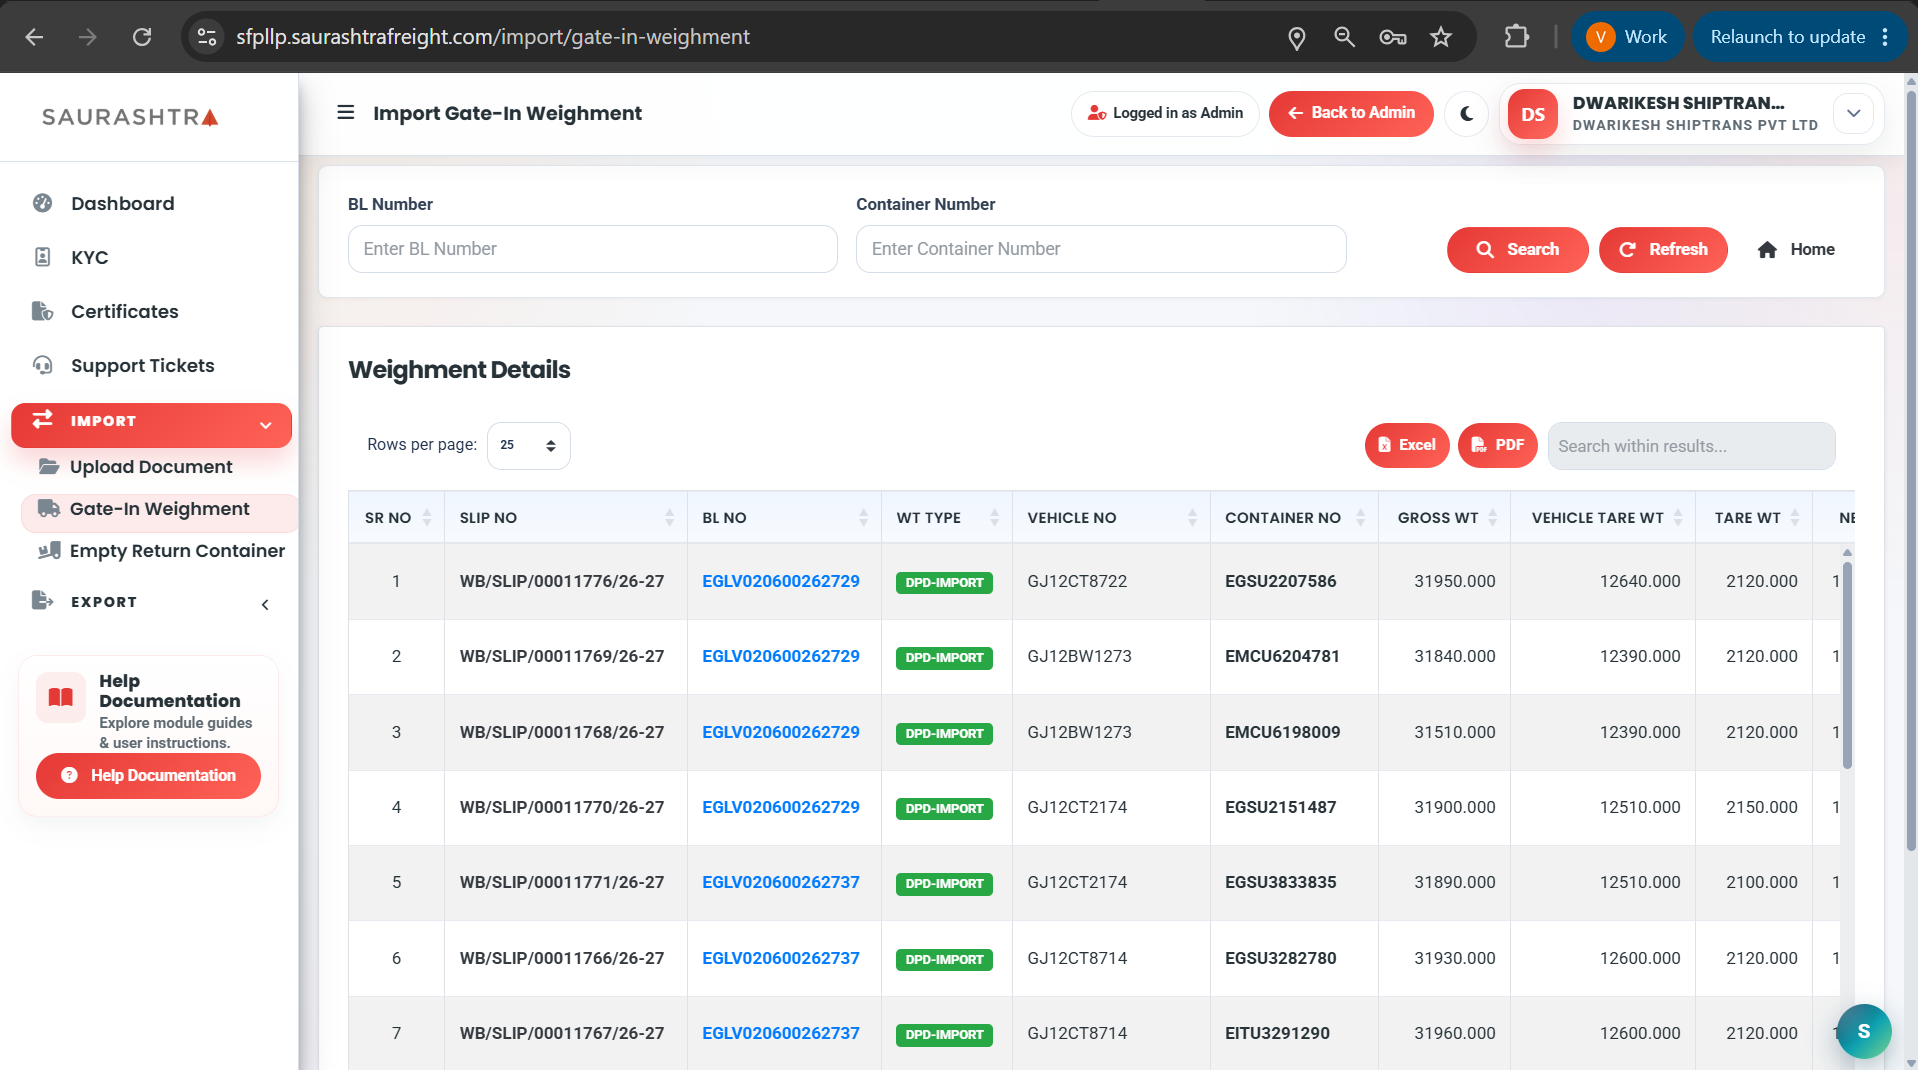Click the Back to Admin button

(x=1351, y=113)
